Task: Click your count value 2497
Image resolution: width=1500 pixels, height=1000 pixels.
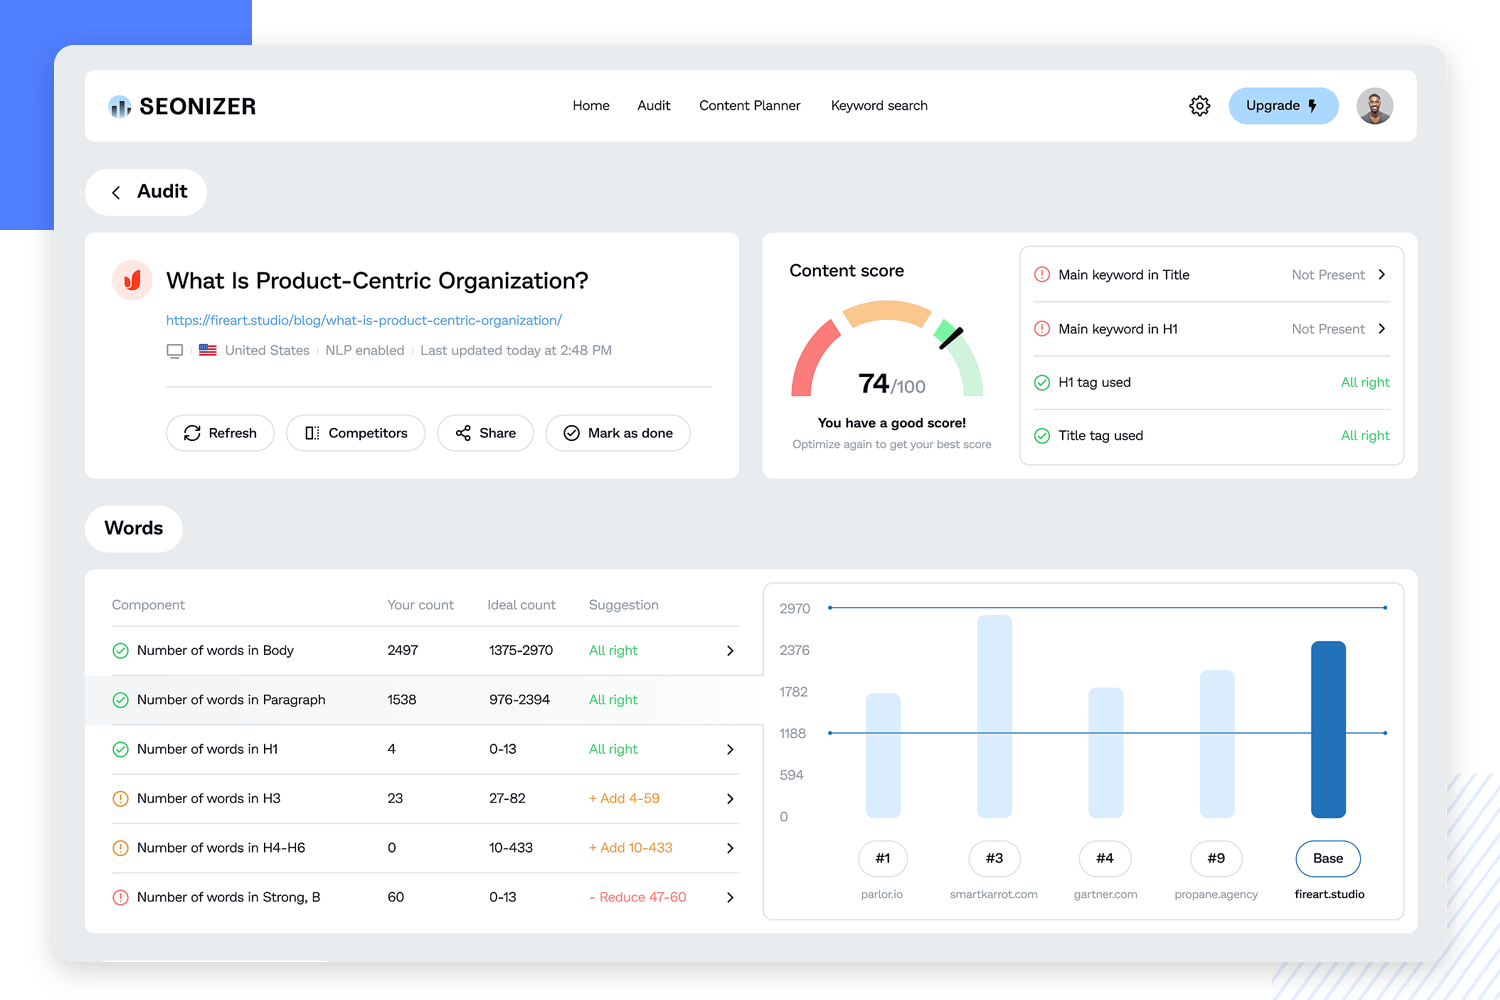Action: pyautogui.click(x=403, y=651)
